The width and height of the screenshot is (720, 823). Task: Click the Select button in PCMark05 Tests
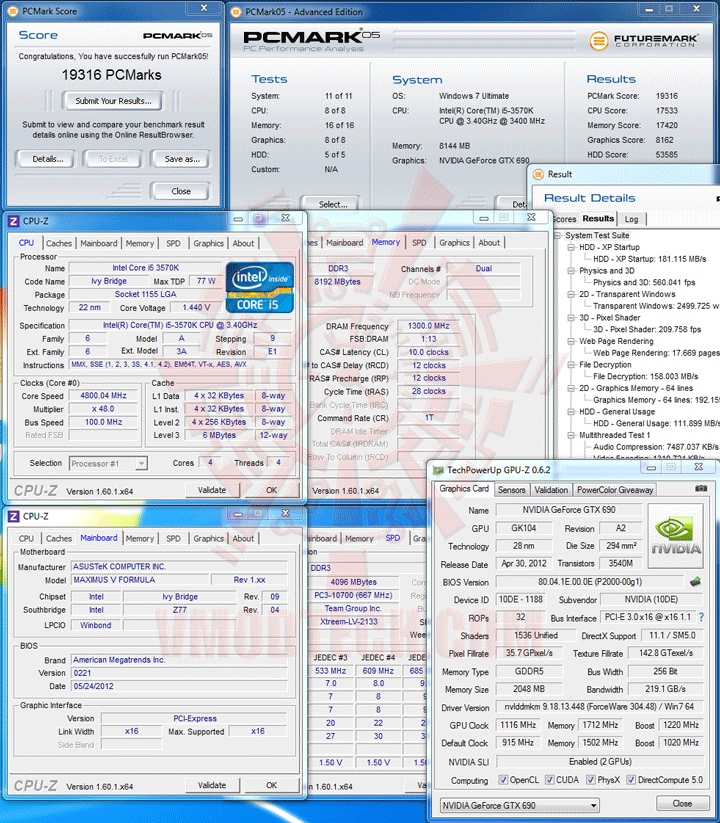pos(333,204)
